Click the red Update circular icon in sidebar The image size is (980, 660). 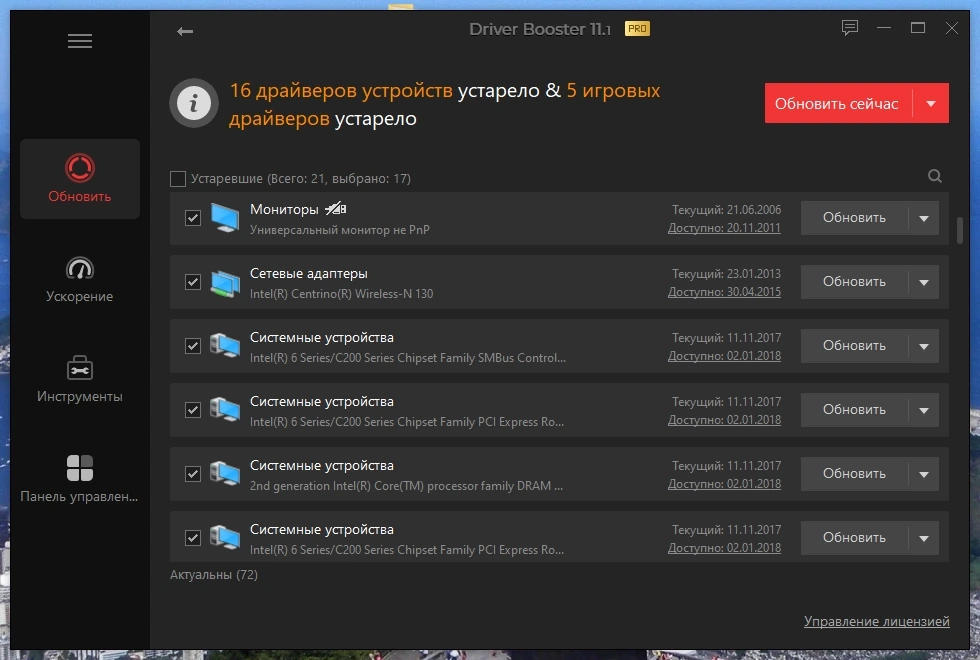(x=80, y=168)
